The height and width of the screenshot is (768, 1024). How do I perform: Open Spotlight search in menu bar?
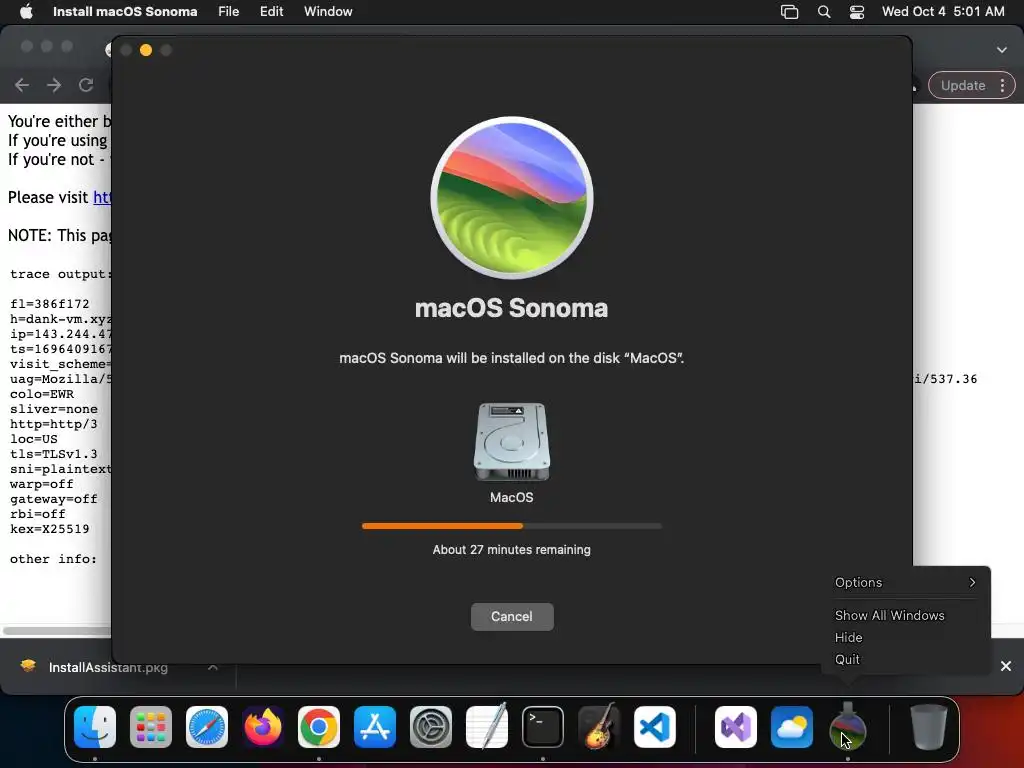coord(824,12)
